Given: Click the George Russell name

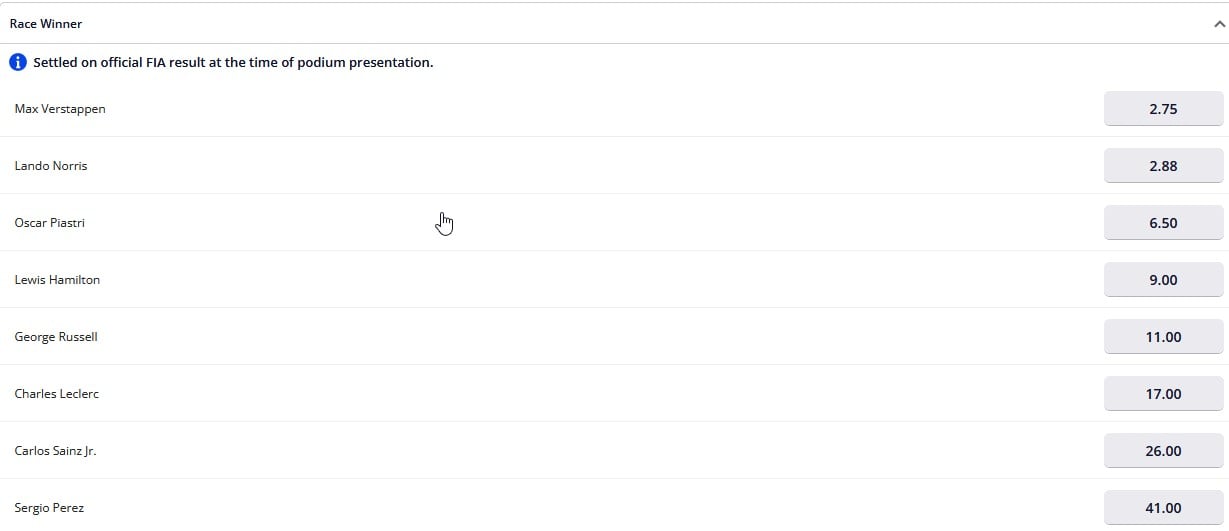Looking at the screenshot, I should [56, 337].
